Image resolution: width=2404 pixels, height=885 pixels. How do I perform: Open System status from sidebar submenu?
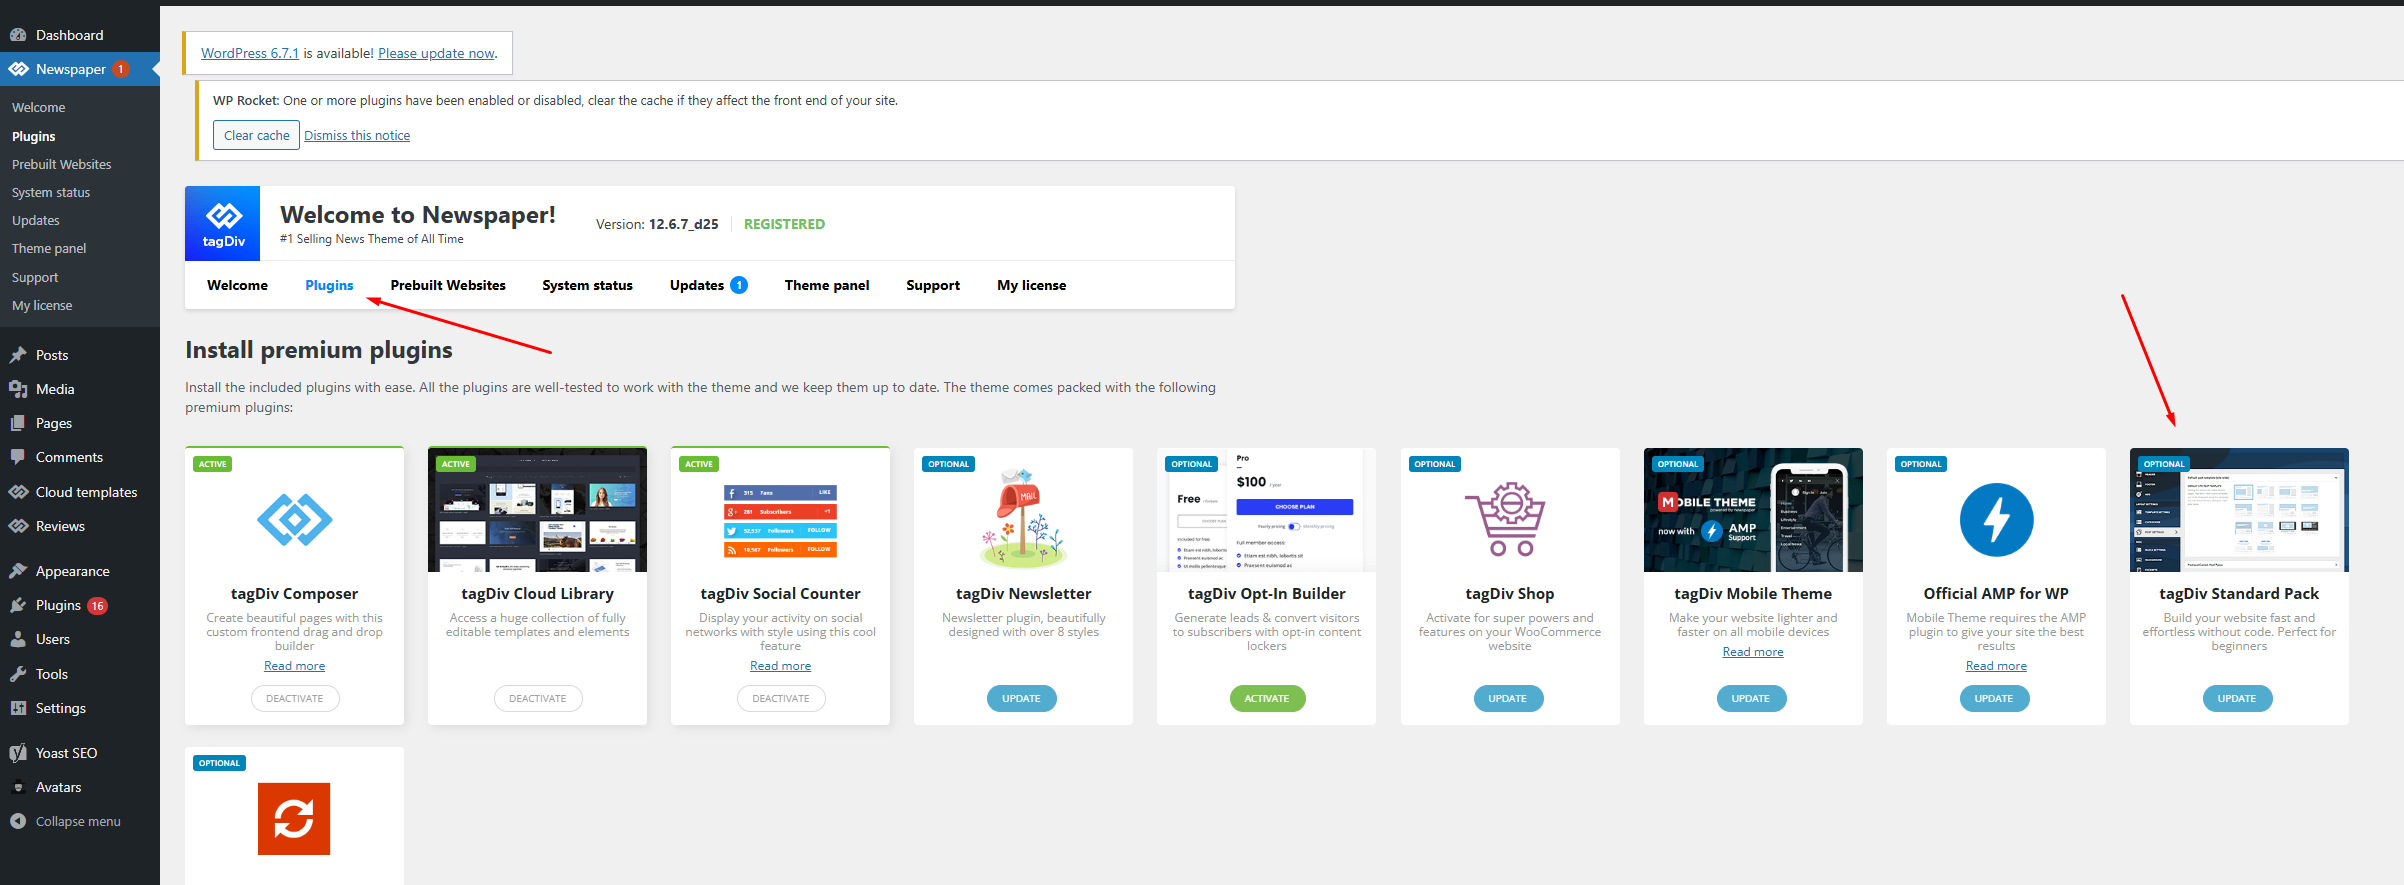click(51, 192)
